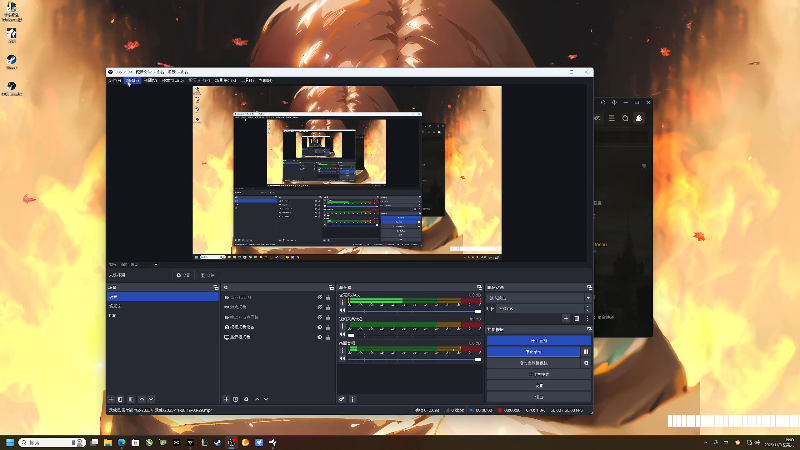
Task: Hide the display capture source at the bottom
Action: pyautogui.click(x=320, y=337)
